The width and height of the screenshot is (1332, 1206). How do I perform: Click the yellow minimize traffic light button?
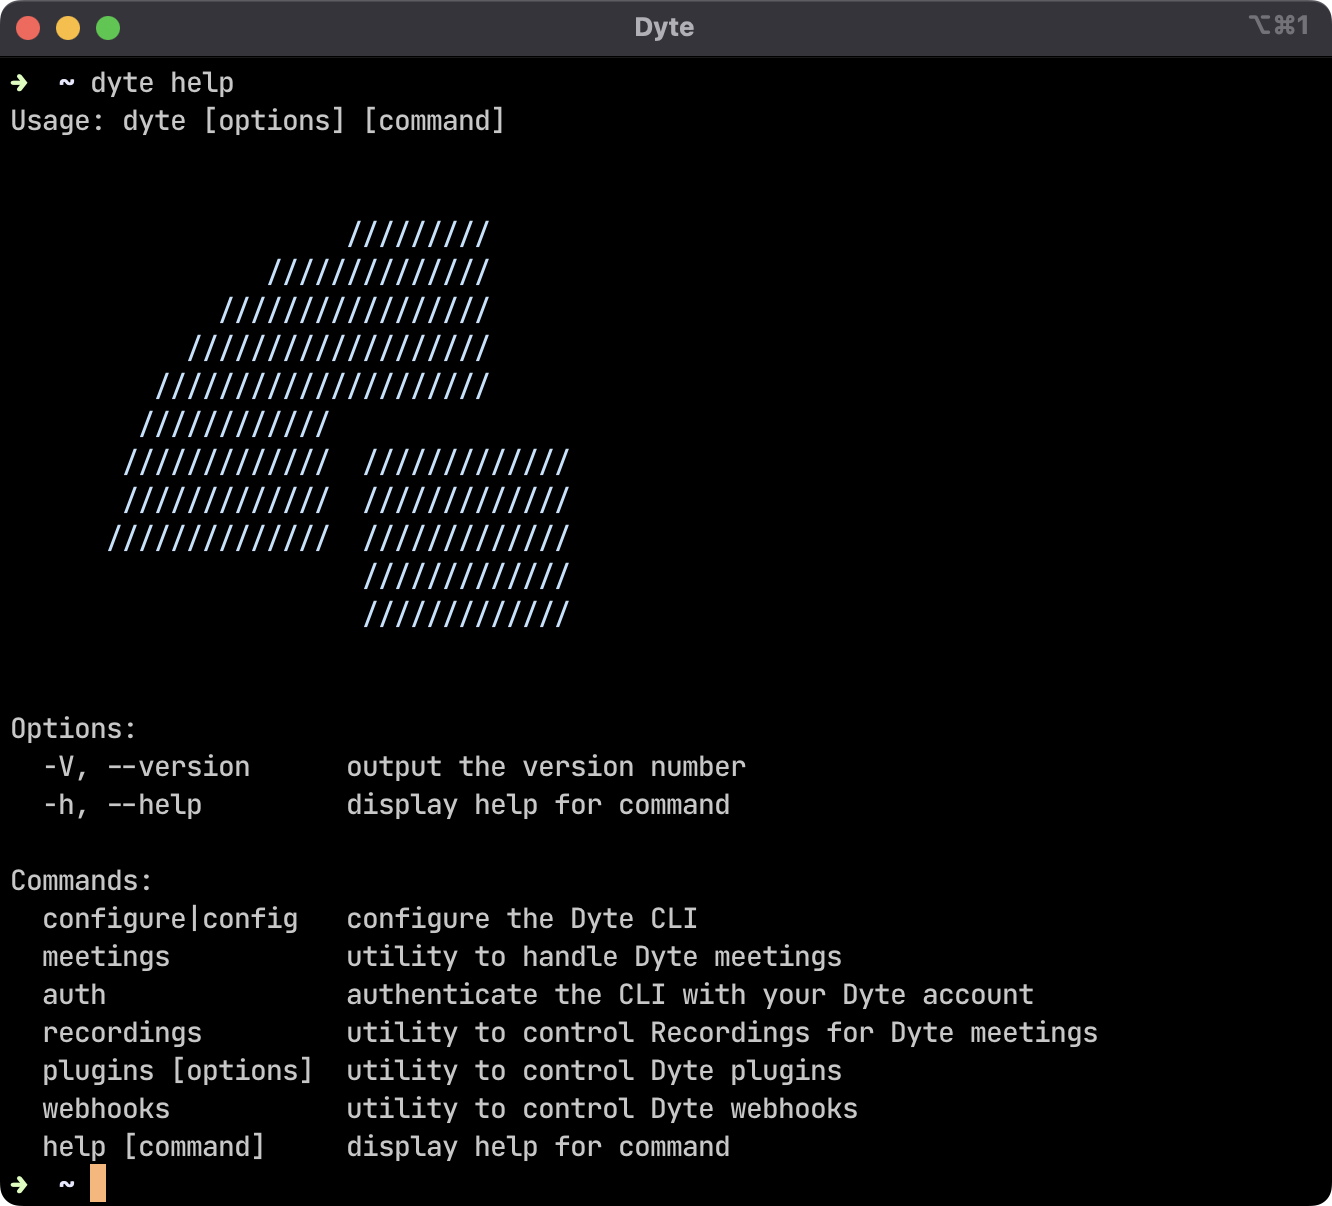coord(68,28)
